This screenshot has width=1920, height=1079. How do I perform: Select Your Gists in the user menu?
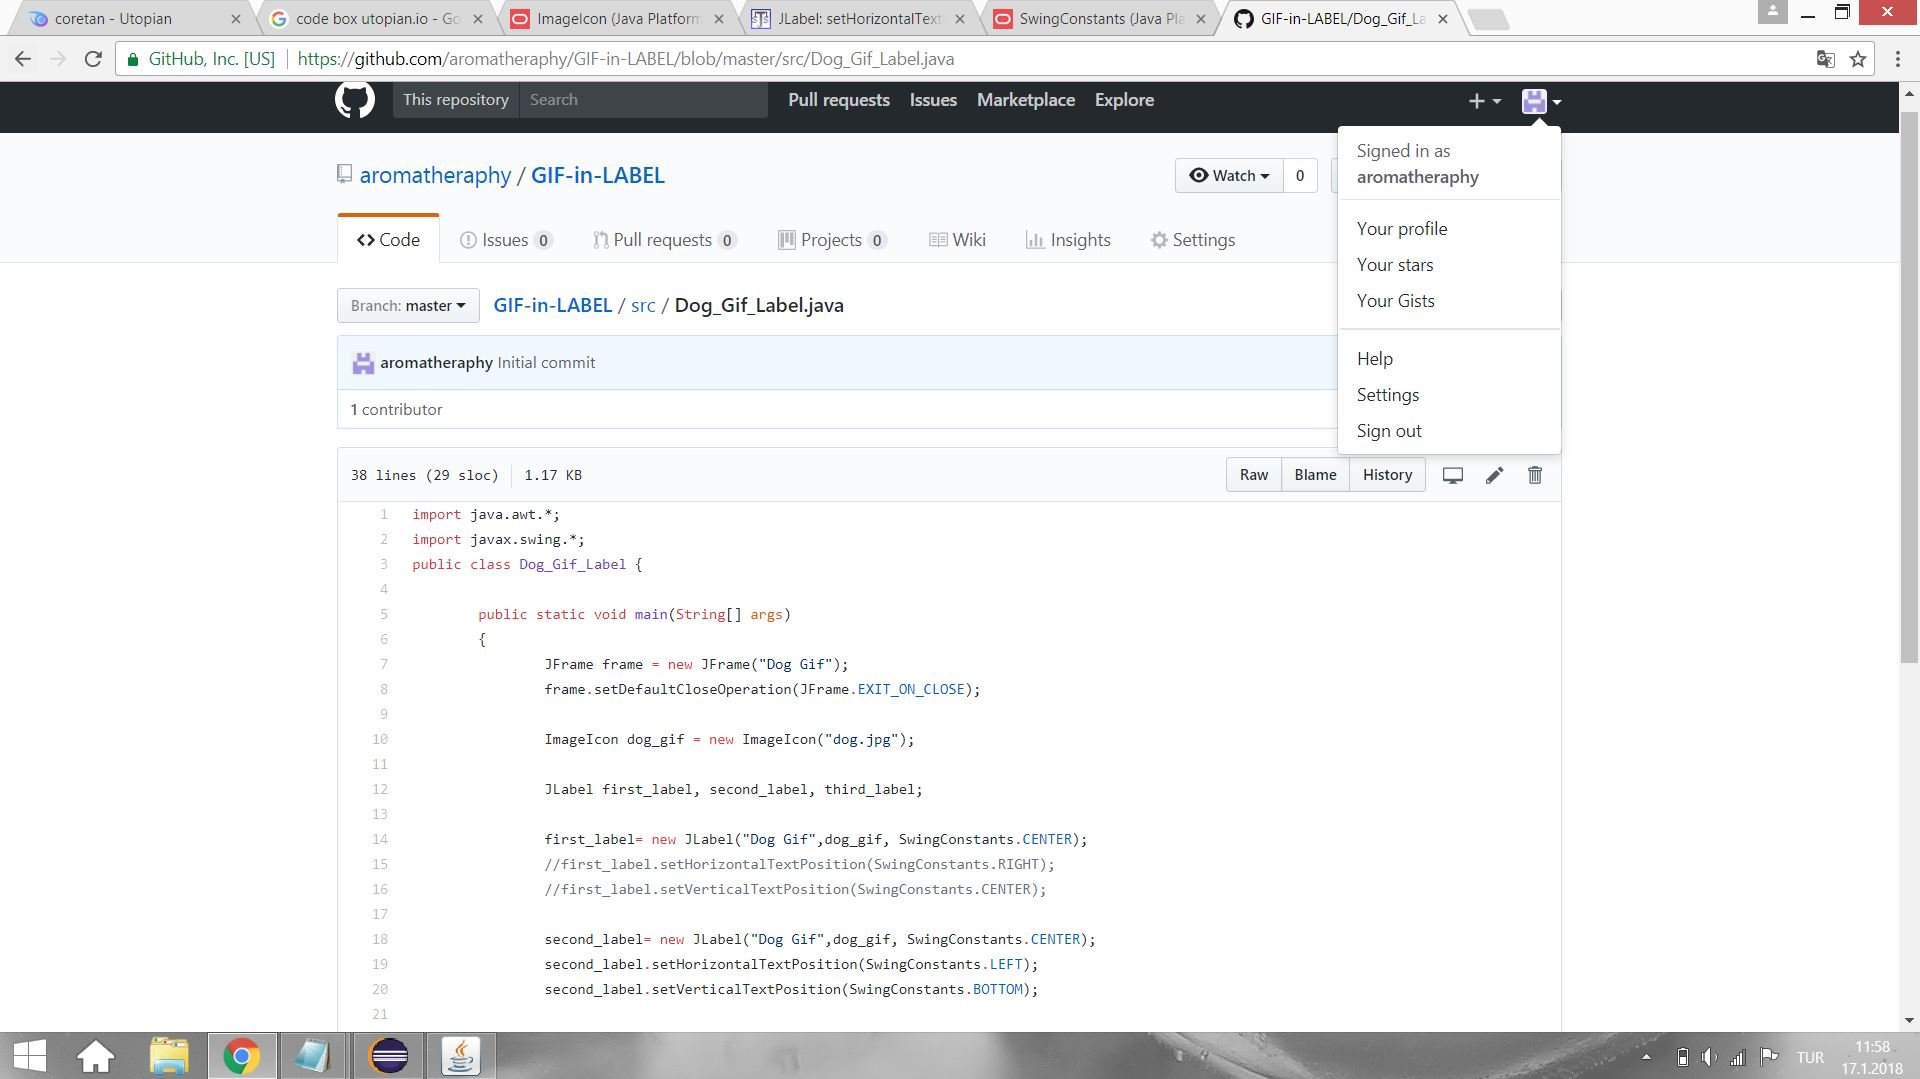pyautogui.click(x=1449, y=301)
